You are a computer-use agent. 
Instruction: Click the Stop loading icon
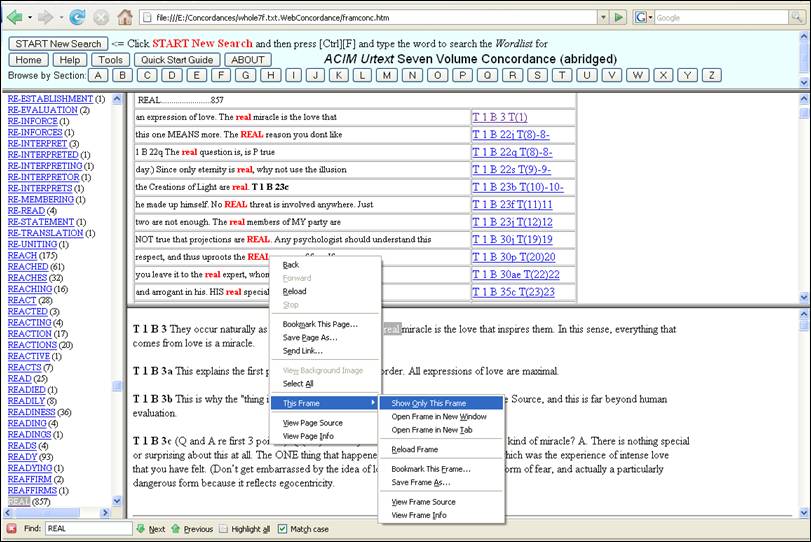point(101,18)
